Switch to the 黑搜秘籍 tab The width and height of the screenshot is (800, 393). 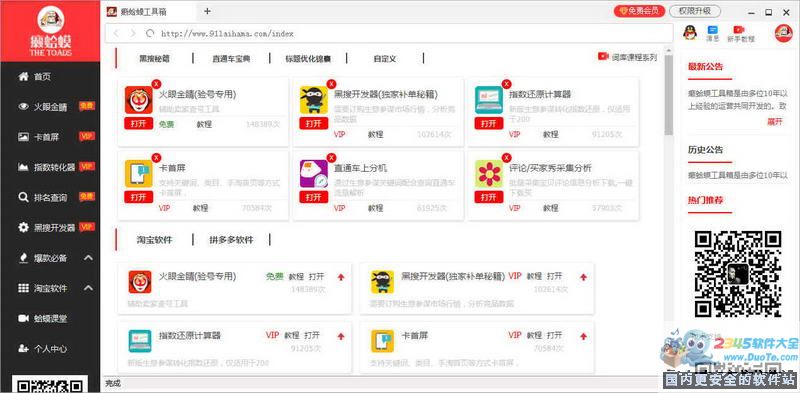click(155, 59)
